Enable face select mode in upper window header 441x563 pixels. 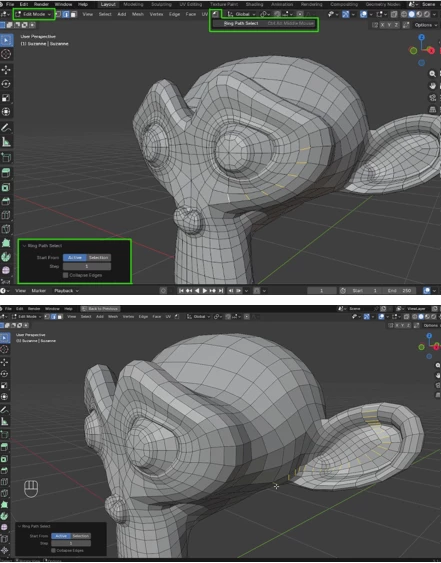coord(73,14)
